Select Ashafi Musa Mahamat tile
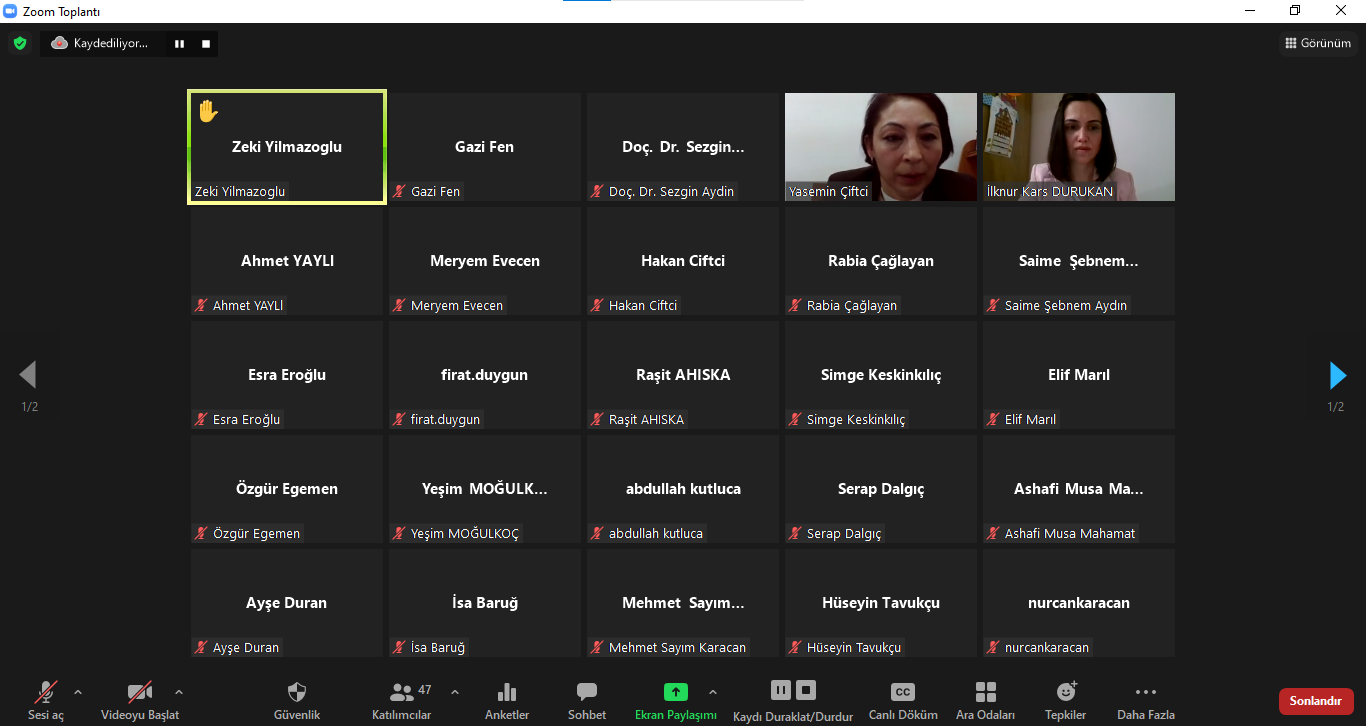This screenshot has height=726, width=1366. (x=1079, y=489)
